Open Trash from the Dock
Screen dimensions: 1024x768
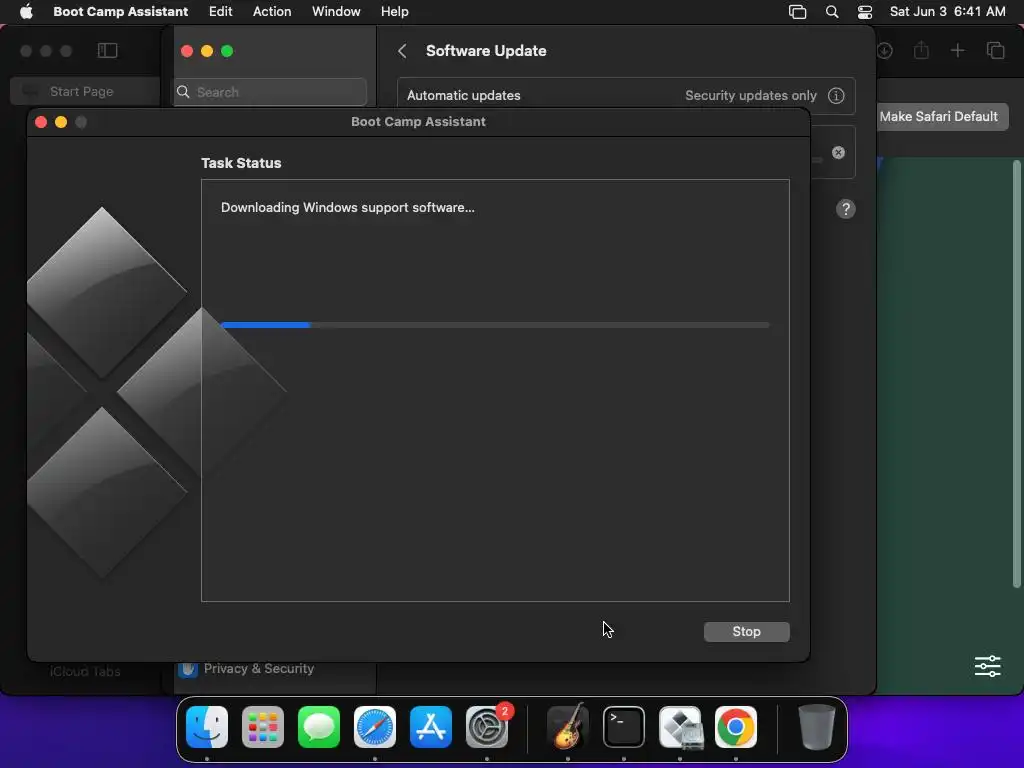coord(816,727)
